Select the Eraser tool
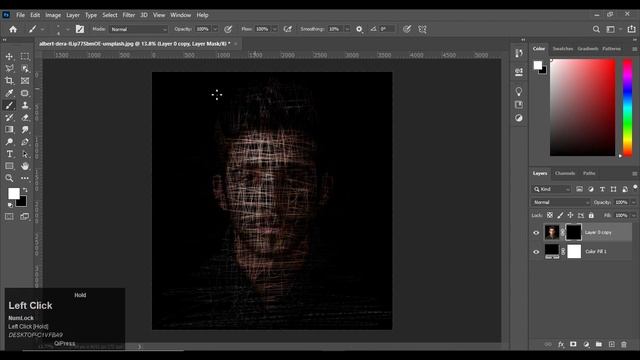The image size is (640, 360). tap(25, 118)
